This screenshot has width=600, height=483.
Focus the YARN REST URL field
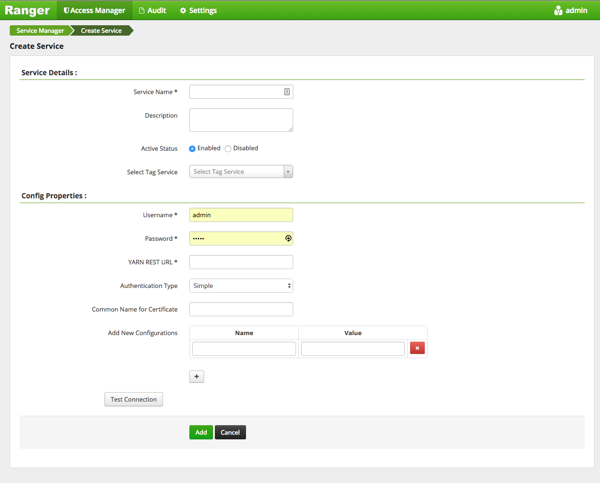[x=241, y=262]
